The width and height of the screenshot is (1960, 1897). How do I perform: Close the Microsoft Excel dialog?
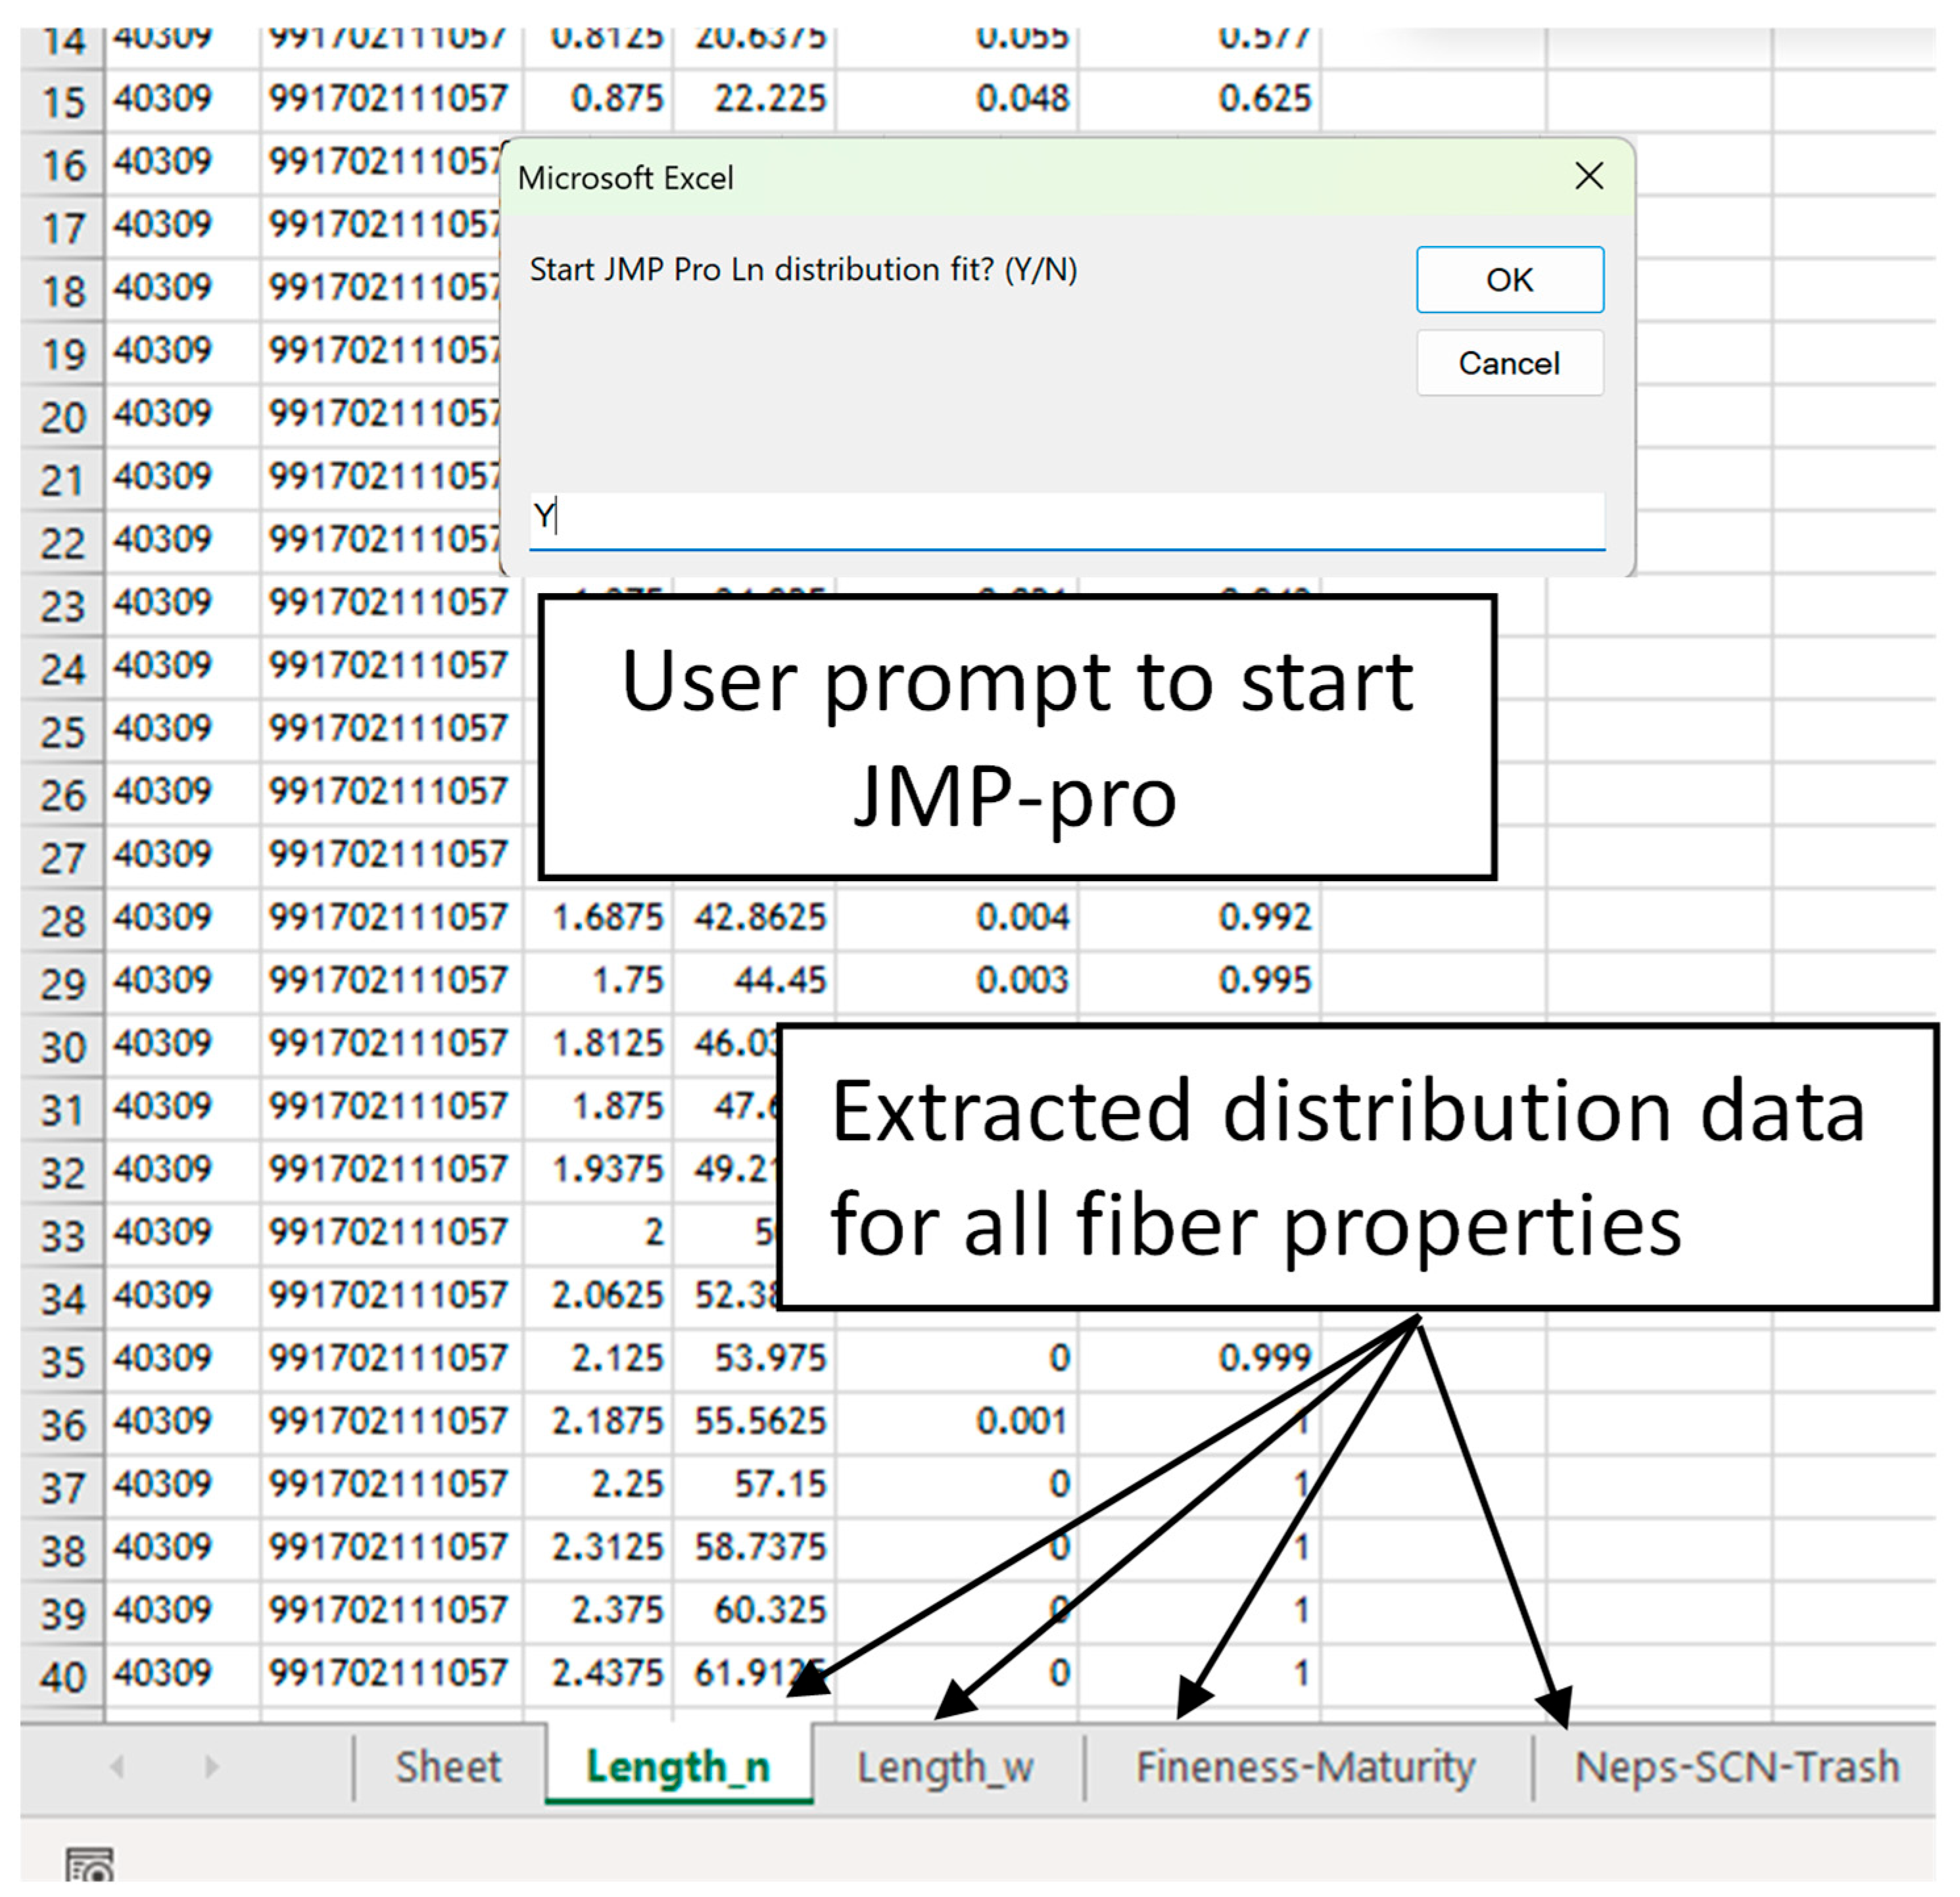tap(1588, 177)
